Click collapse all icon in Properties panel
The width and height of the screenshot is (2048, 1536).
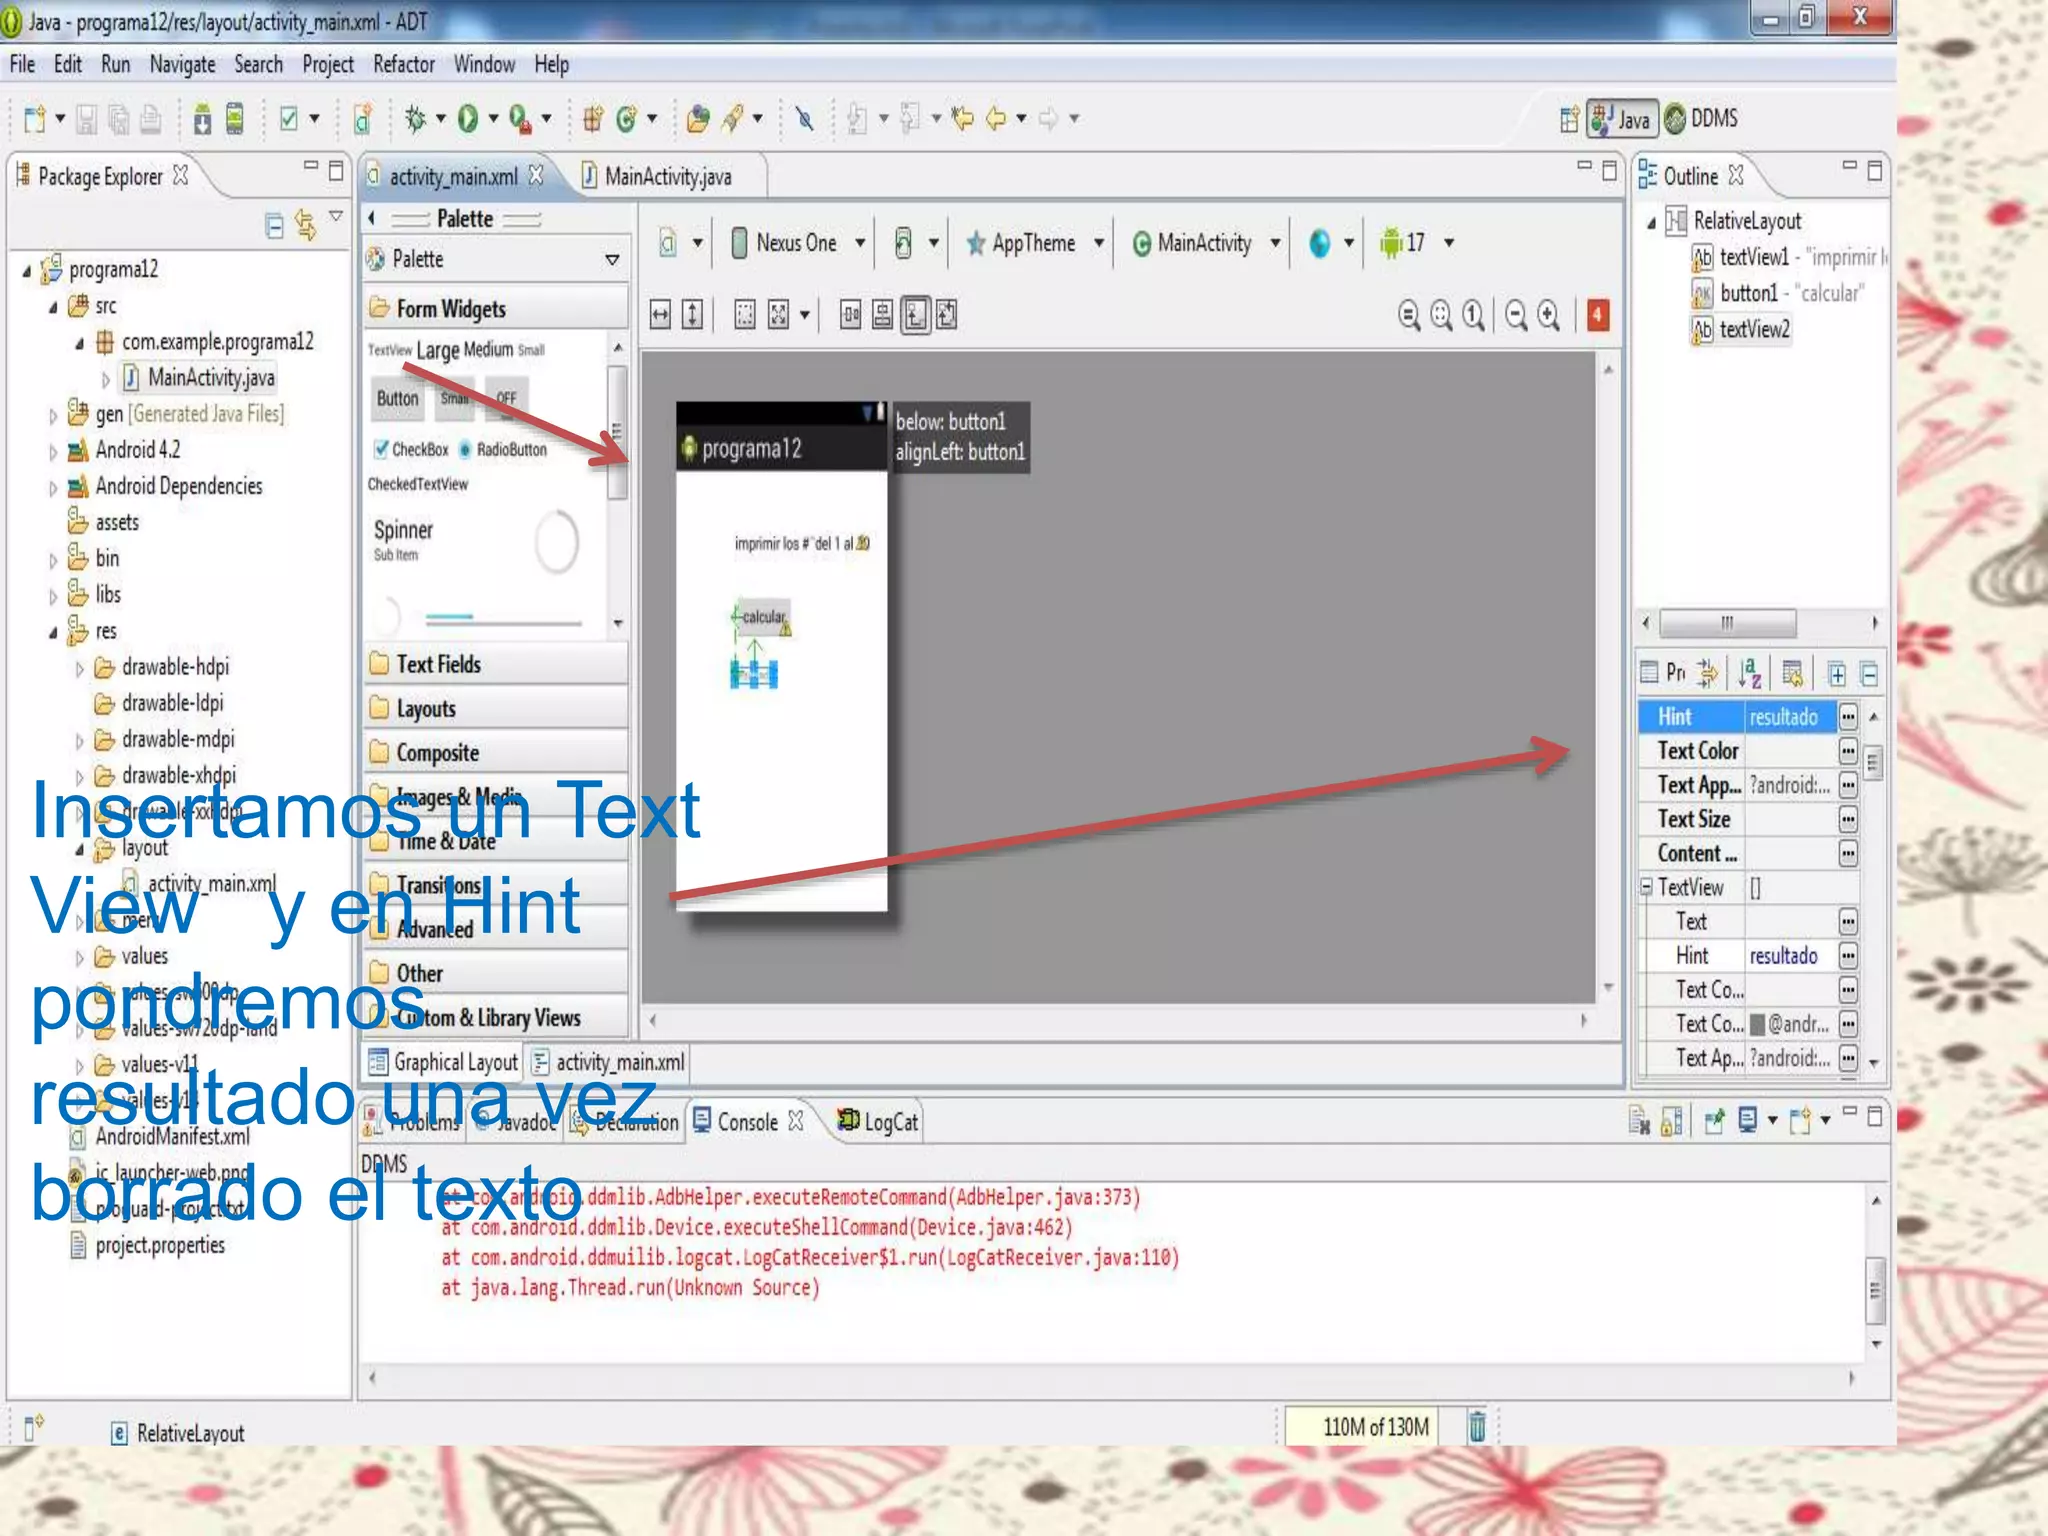pyautogui.click(x=1869, y=674)
